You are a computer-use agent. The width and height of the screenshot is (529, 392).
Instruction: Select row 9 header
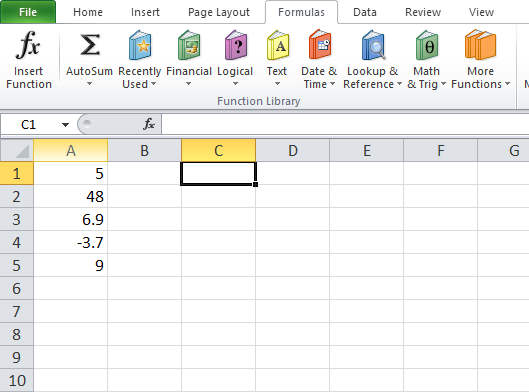point(17,357)
